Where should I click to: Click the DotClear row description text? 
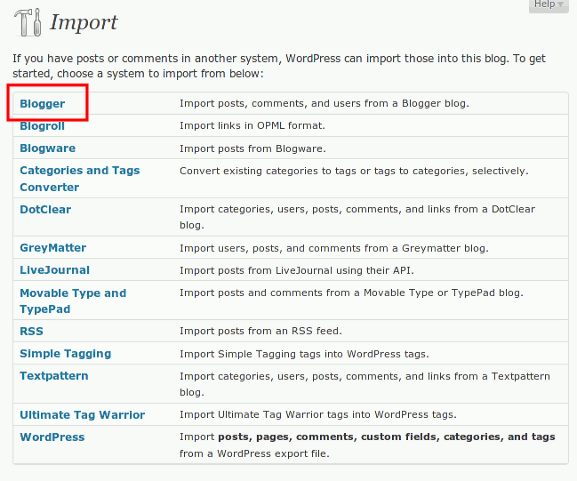coord(357,217)
